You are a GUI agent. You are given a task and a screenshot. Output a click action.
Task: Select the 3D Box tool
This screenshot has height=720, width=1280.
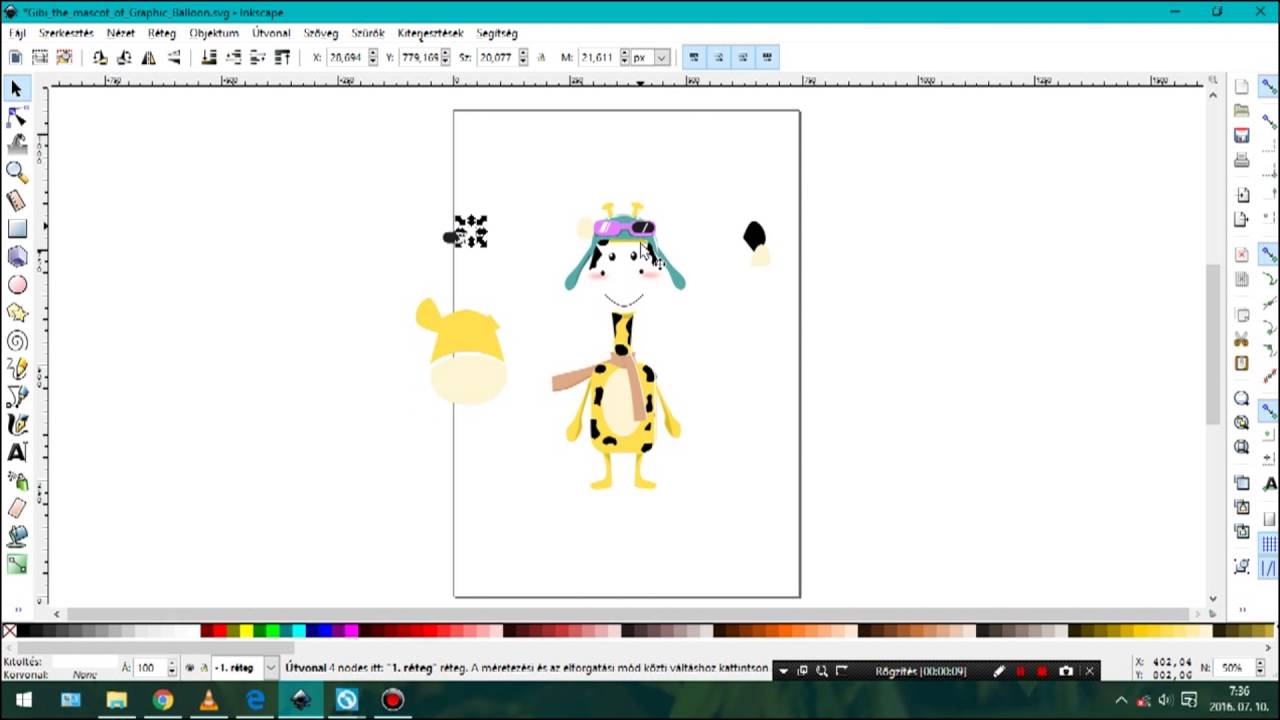[16, 257]
